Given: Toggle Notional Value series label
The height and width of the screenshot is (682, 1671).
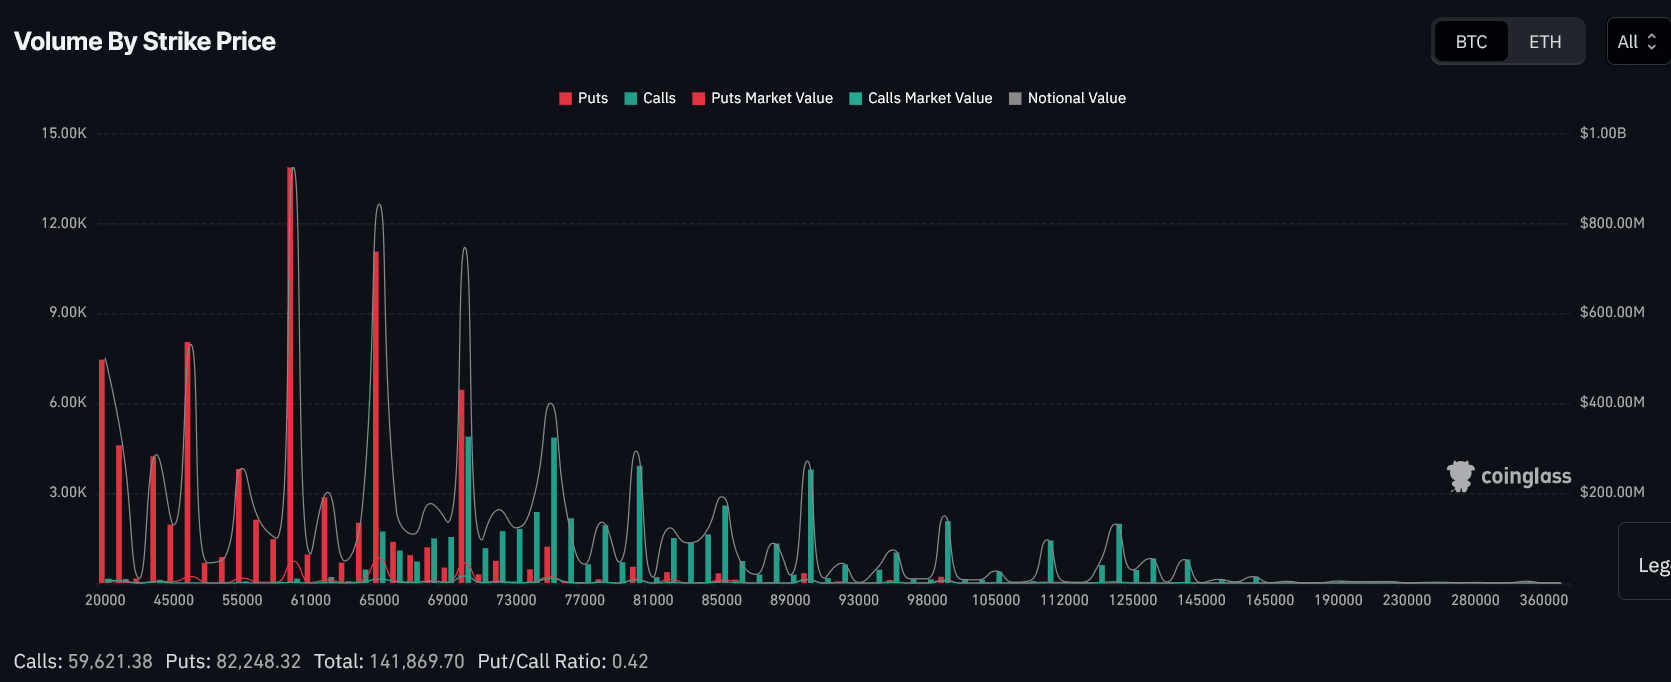Looking at the screenshot, I should tap(1076, 98).
